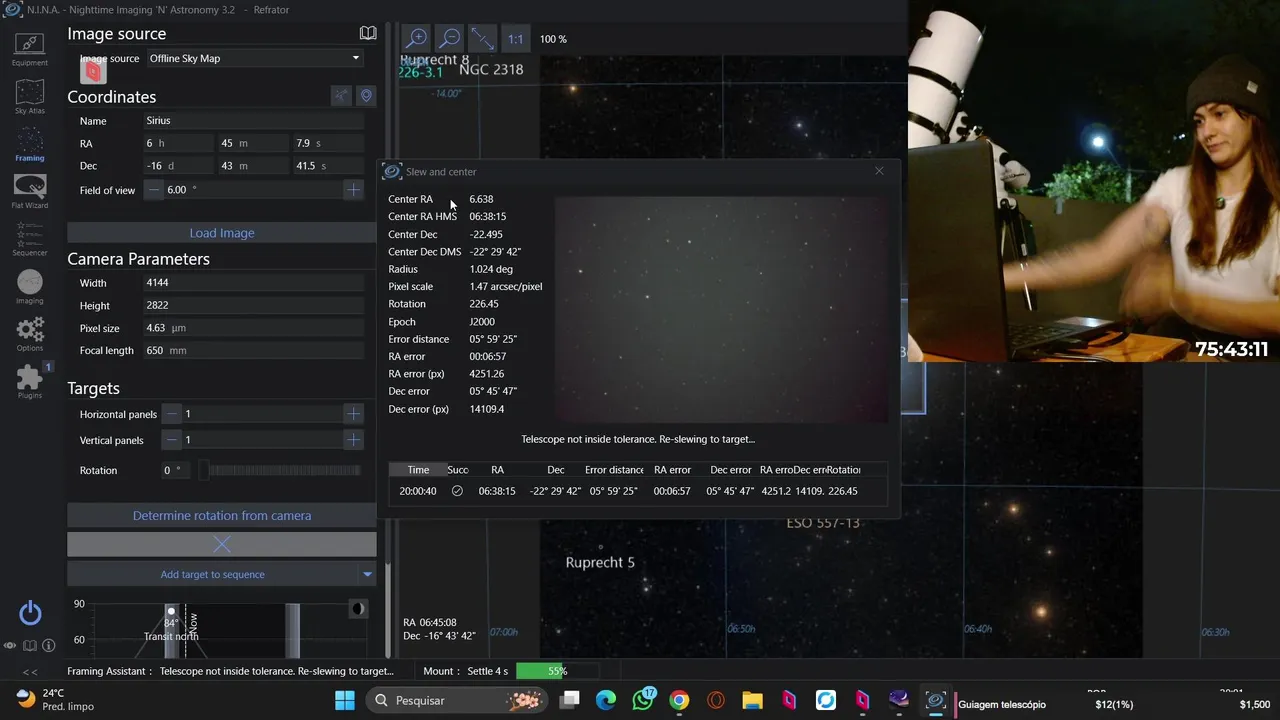Close the Slew and center dialog
Viewport: 1280px width, 720px height.
point(879,171)
